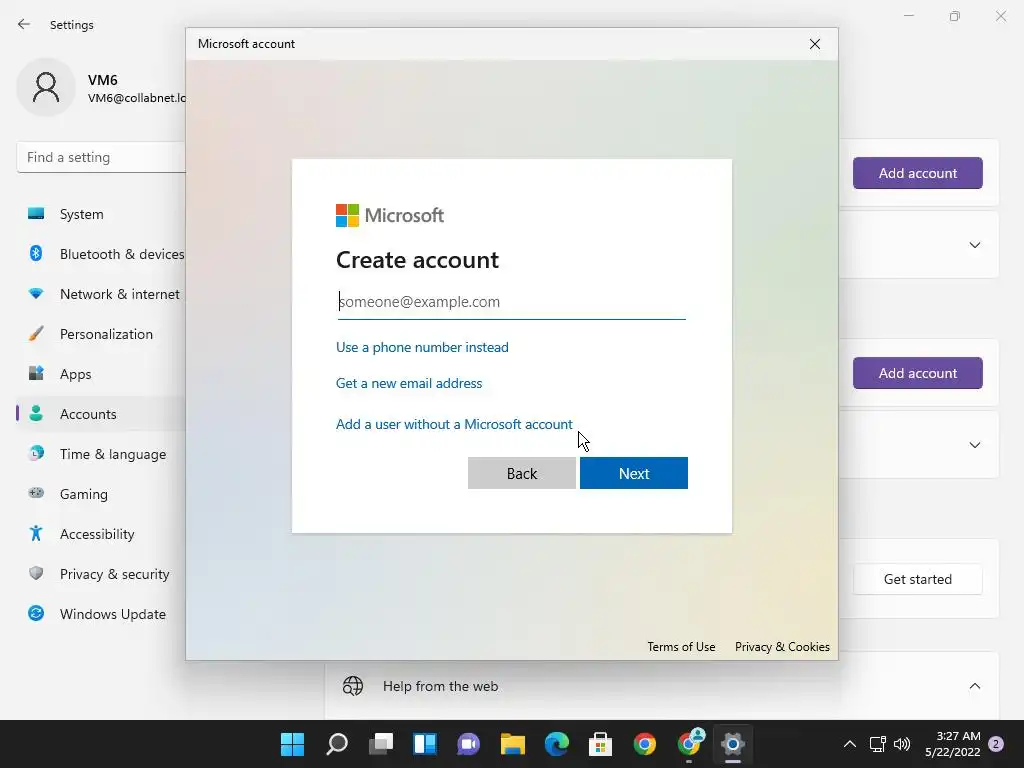Open the Windows Start menu
Screen dimensions: 1024x768
293,744
